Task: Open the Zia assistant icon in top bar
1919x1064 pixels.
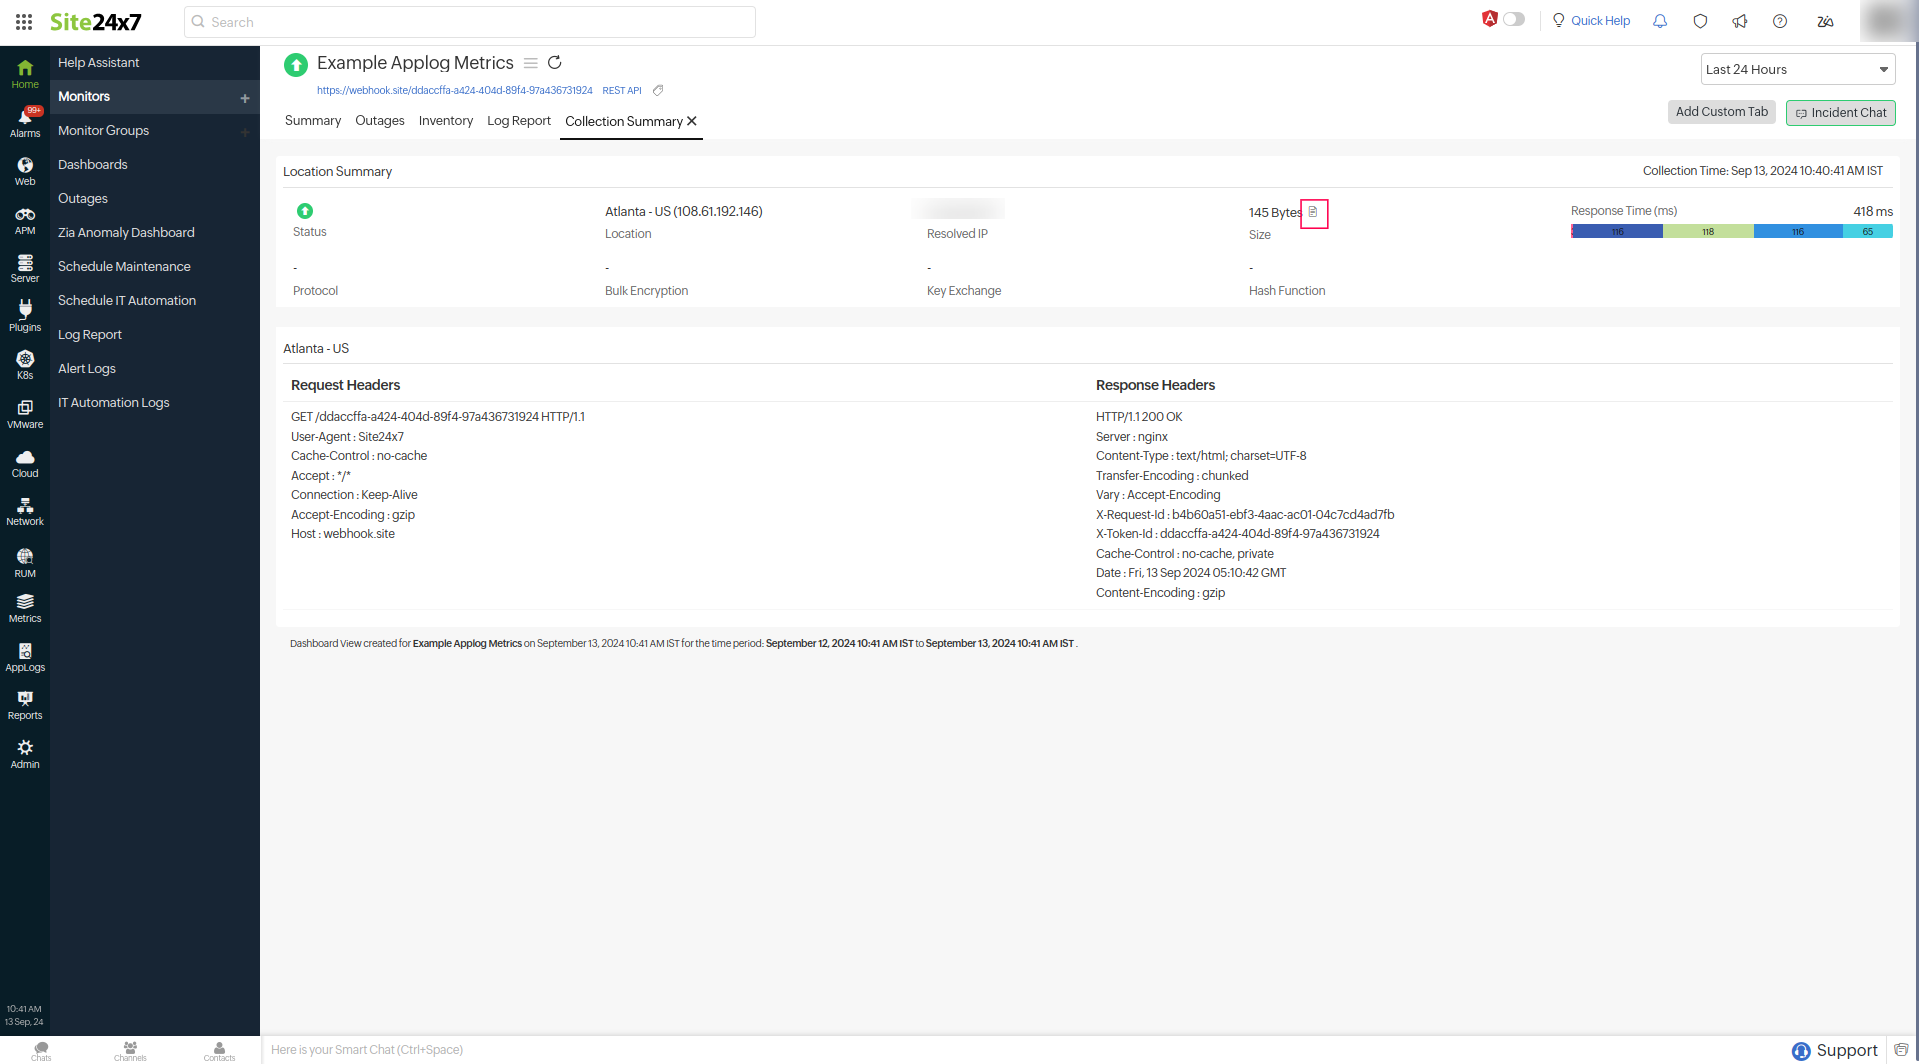Action: point(1825,21)
